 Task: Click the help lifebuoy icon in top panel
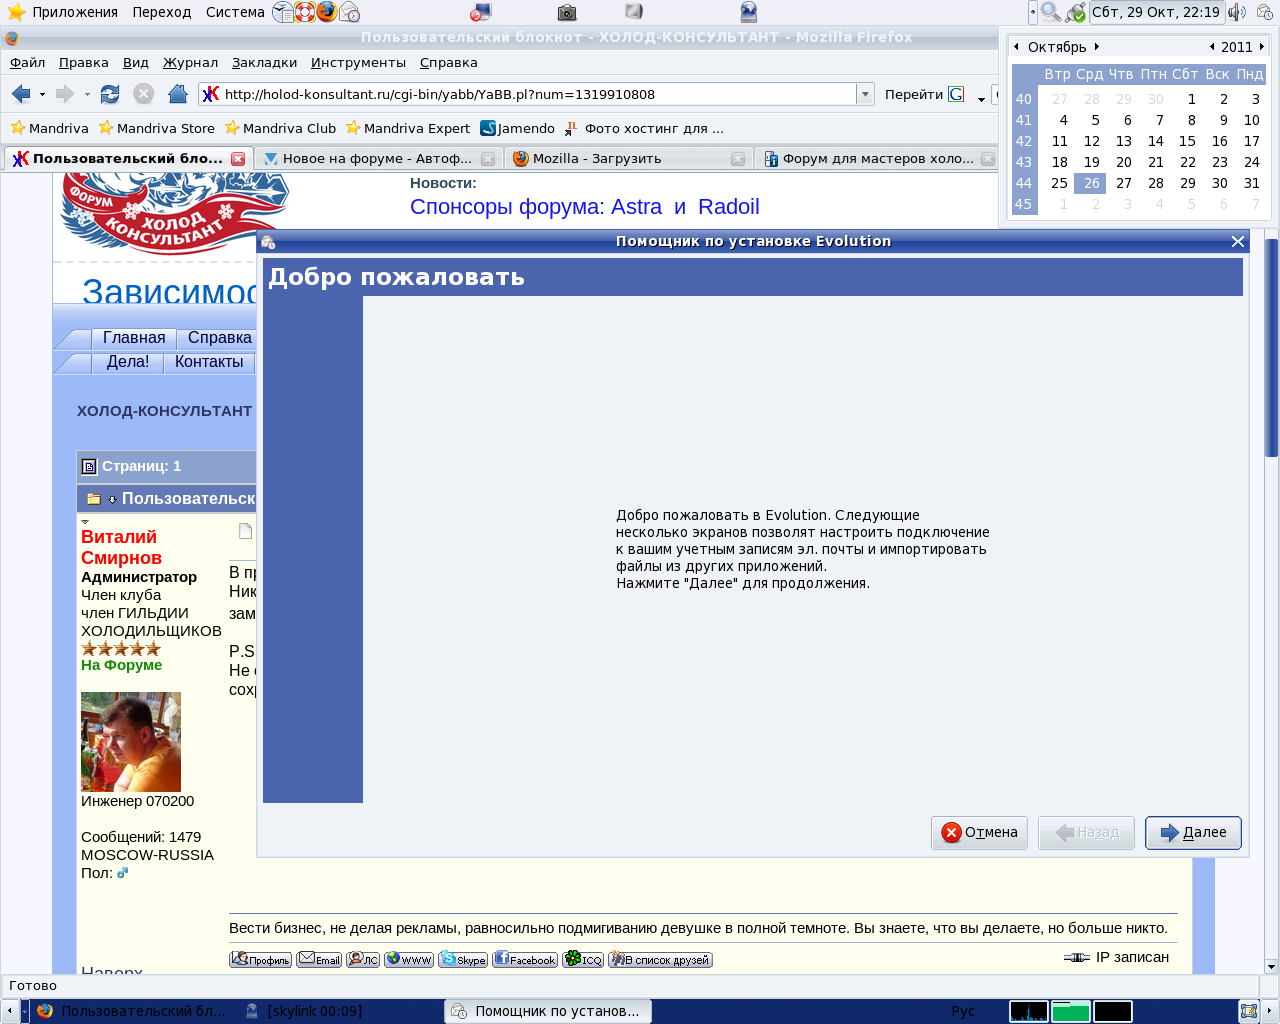click(305, 12)
